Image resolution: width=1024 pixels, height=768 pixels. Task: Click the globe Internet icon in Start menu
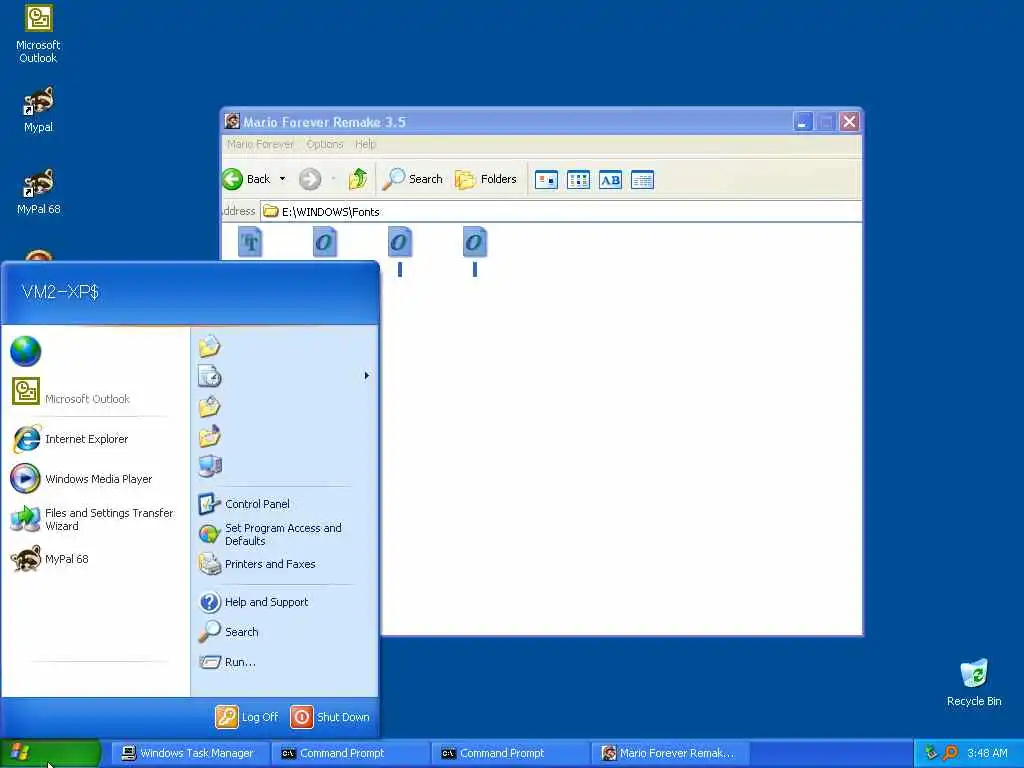click(x=25, y=351)
